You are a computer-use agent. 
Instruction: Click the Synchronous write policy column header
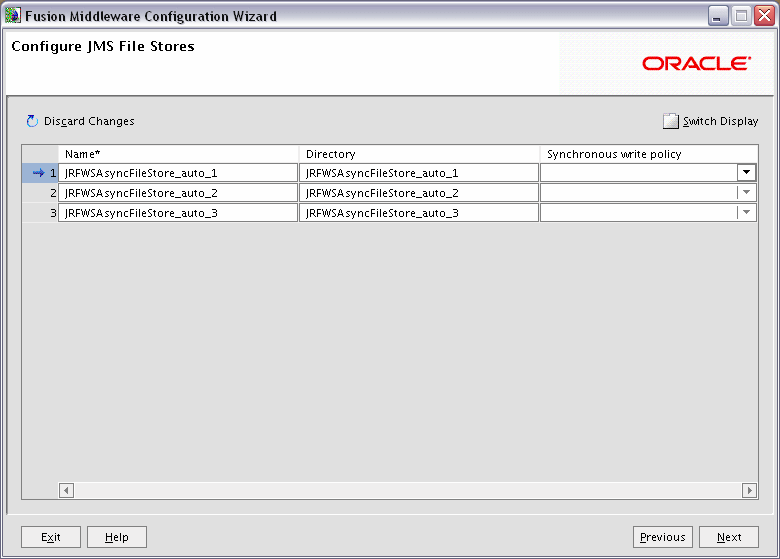click(649, 154)
